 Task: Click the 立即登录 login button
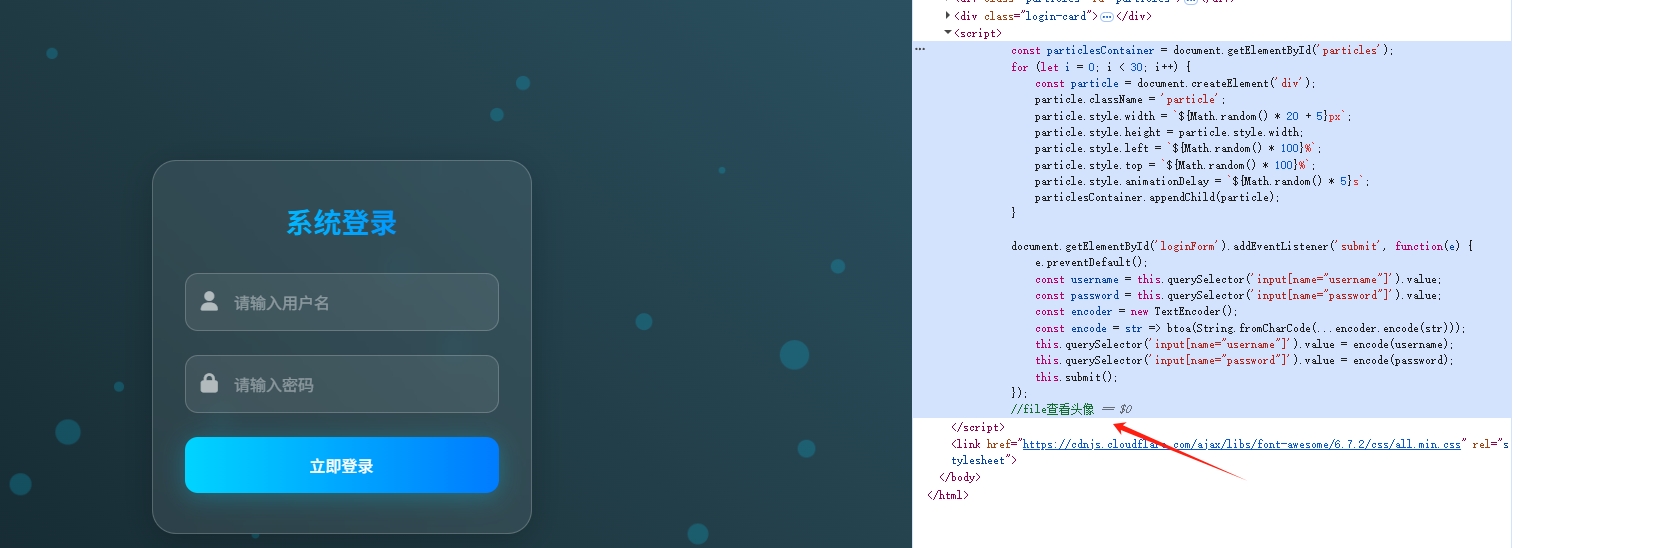tap(341, 465)
